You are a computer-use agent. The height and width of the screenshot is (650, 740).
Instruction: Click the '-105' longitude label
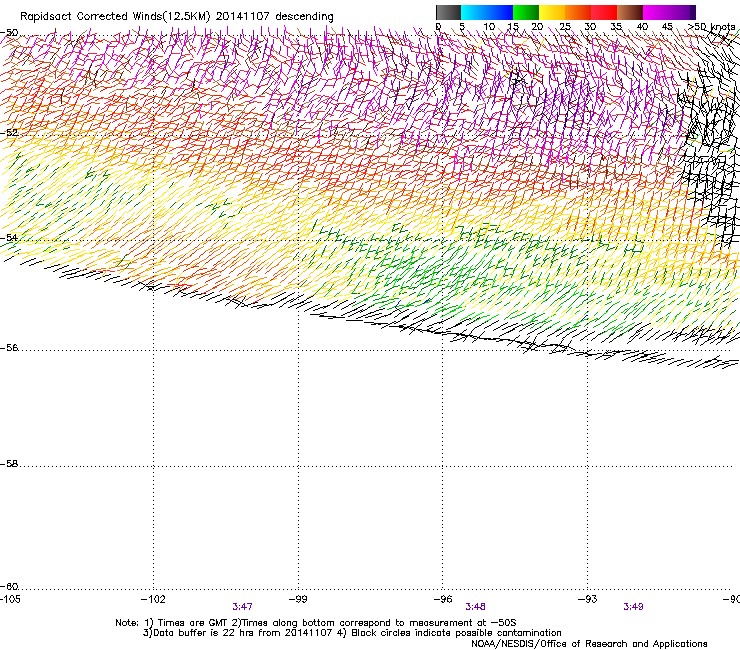click(x=10, y=599)
